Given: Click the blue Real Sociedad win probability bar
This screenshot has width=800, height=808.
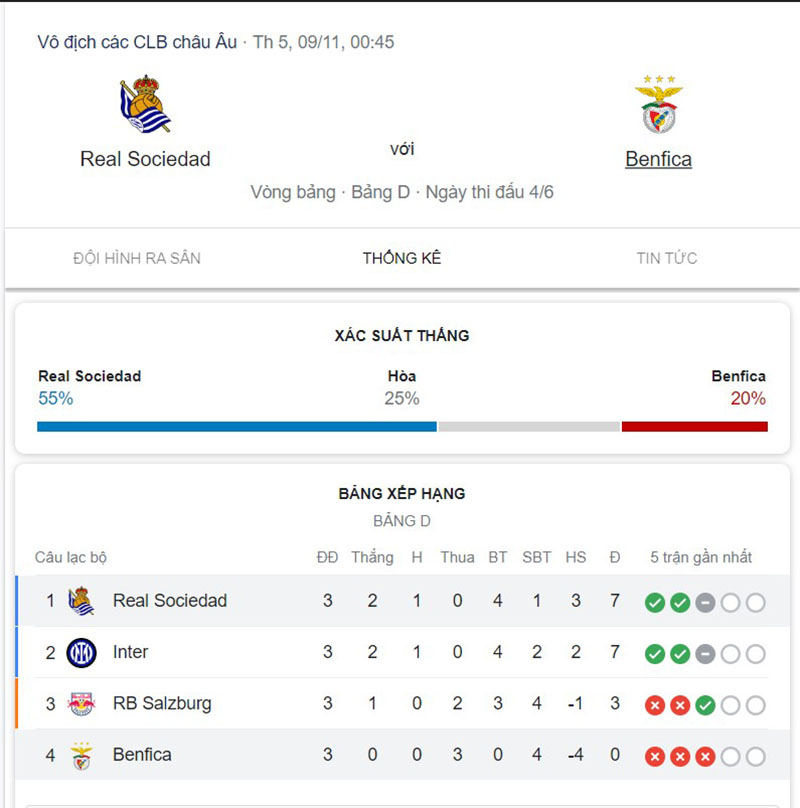Looking at the screenshot, I should pyautogui.click(x=236, y=426).
